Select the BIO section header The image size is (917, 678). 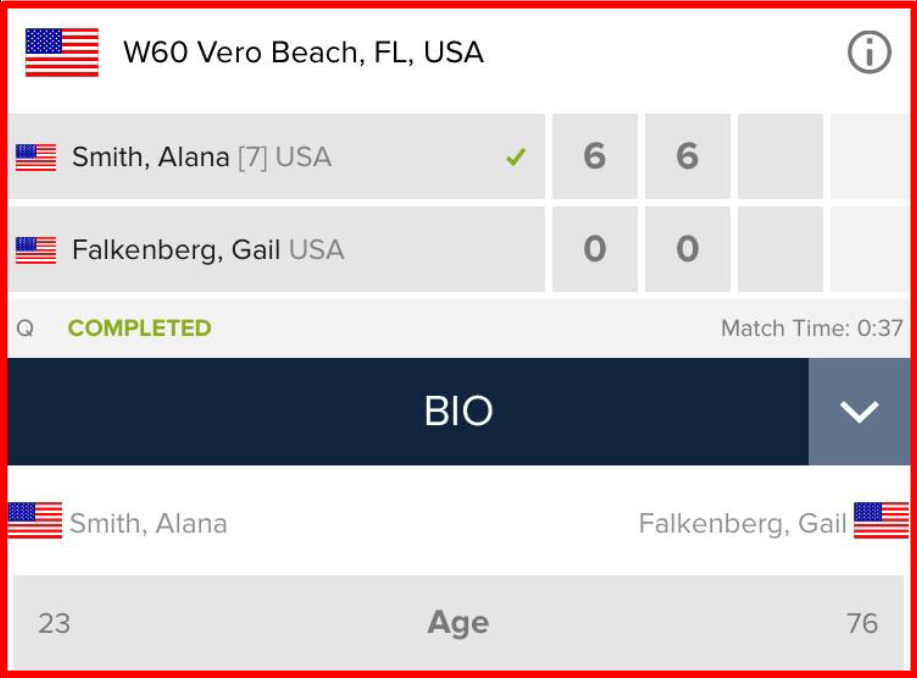click(458, 412)
